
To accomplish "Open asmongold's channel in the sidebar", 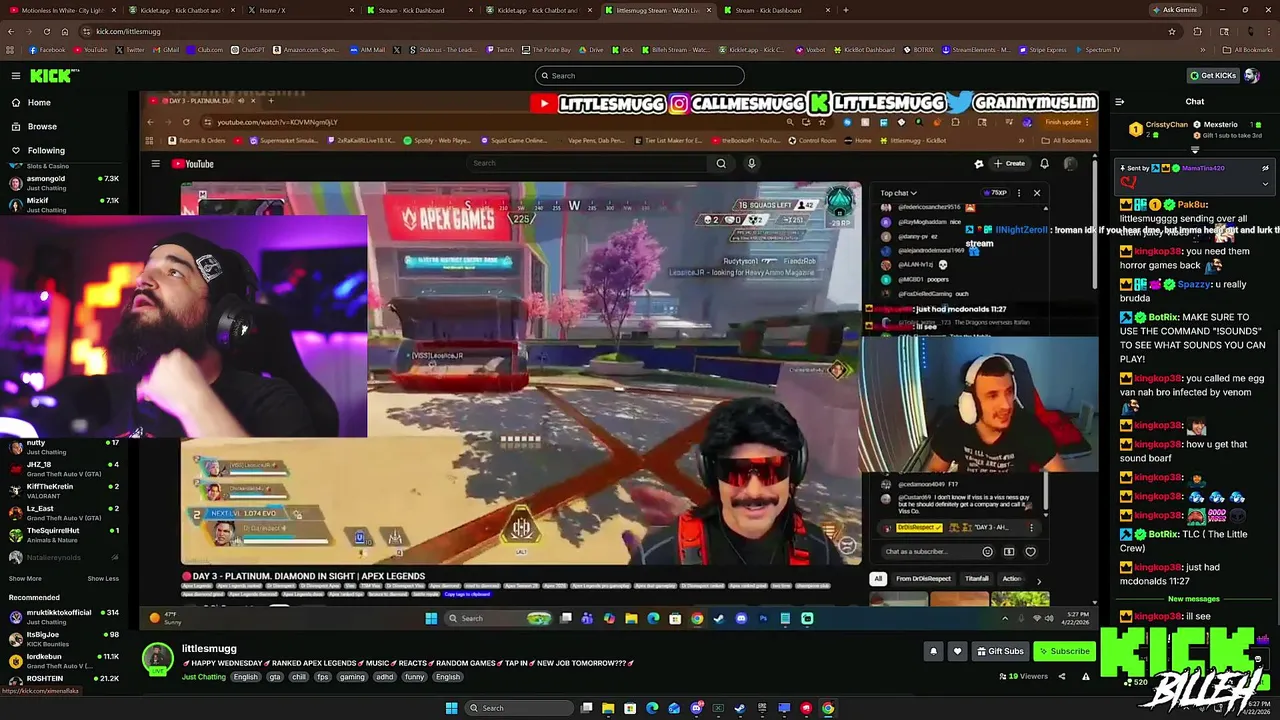I will coord(64,182).
